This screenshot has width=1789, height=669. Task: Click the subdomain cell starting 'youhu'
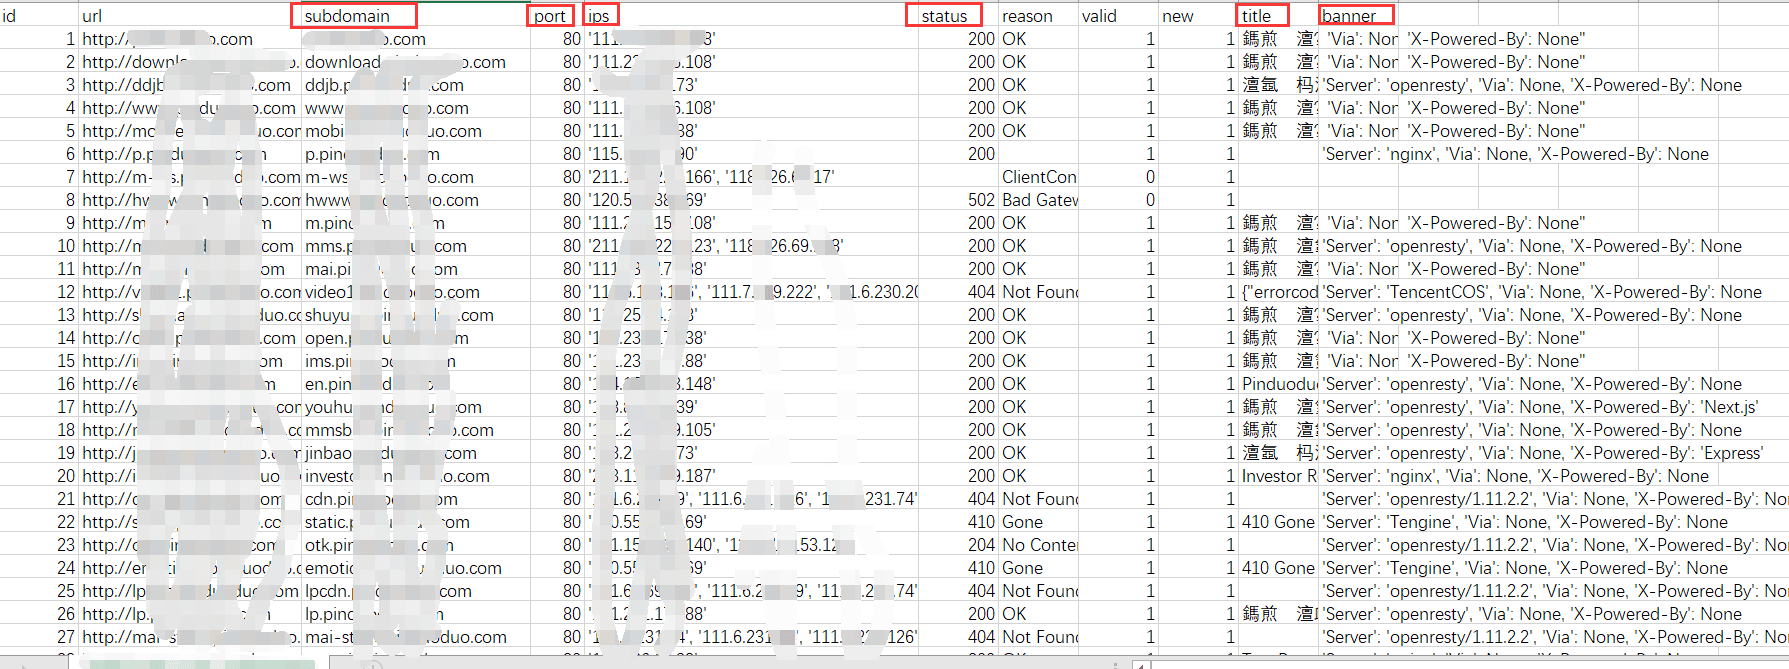click(415, 407)
